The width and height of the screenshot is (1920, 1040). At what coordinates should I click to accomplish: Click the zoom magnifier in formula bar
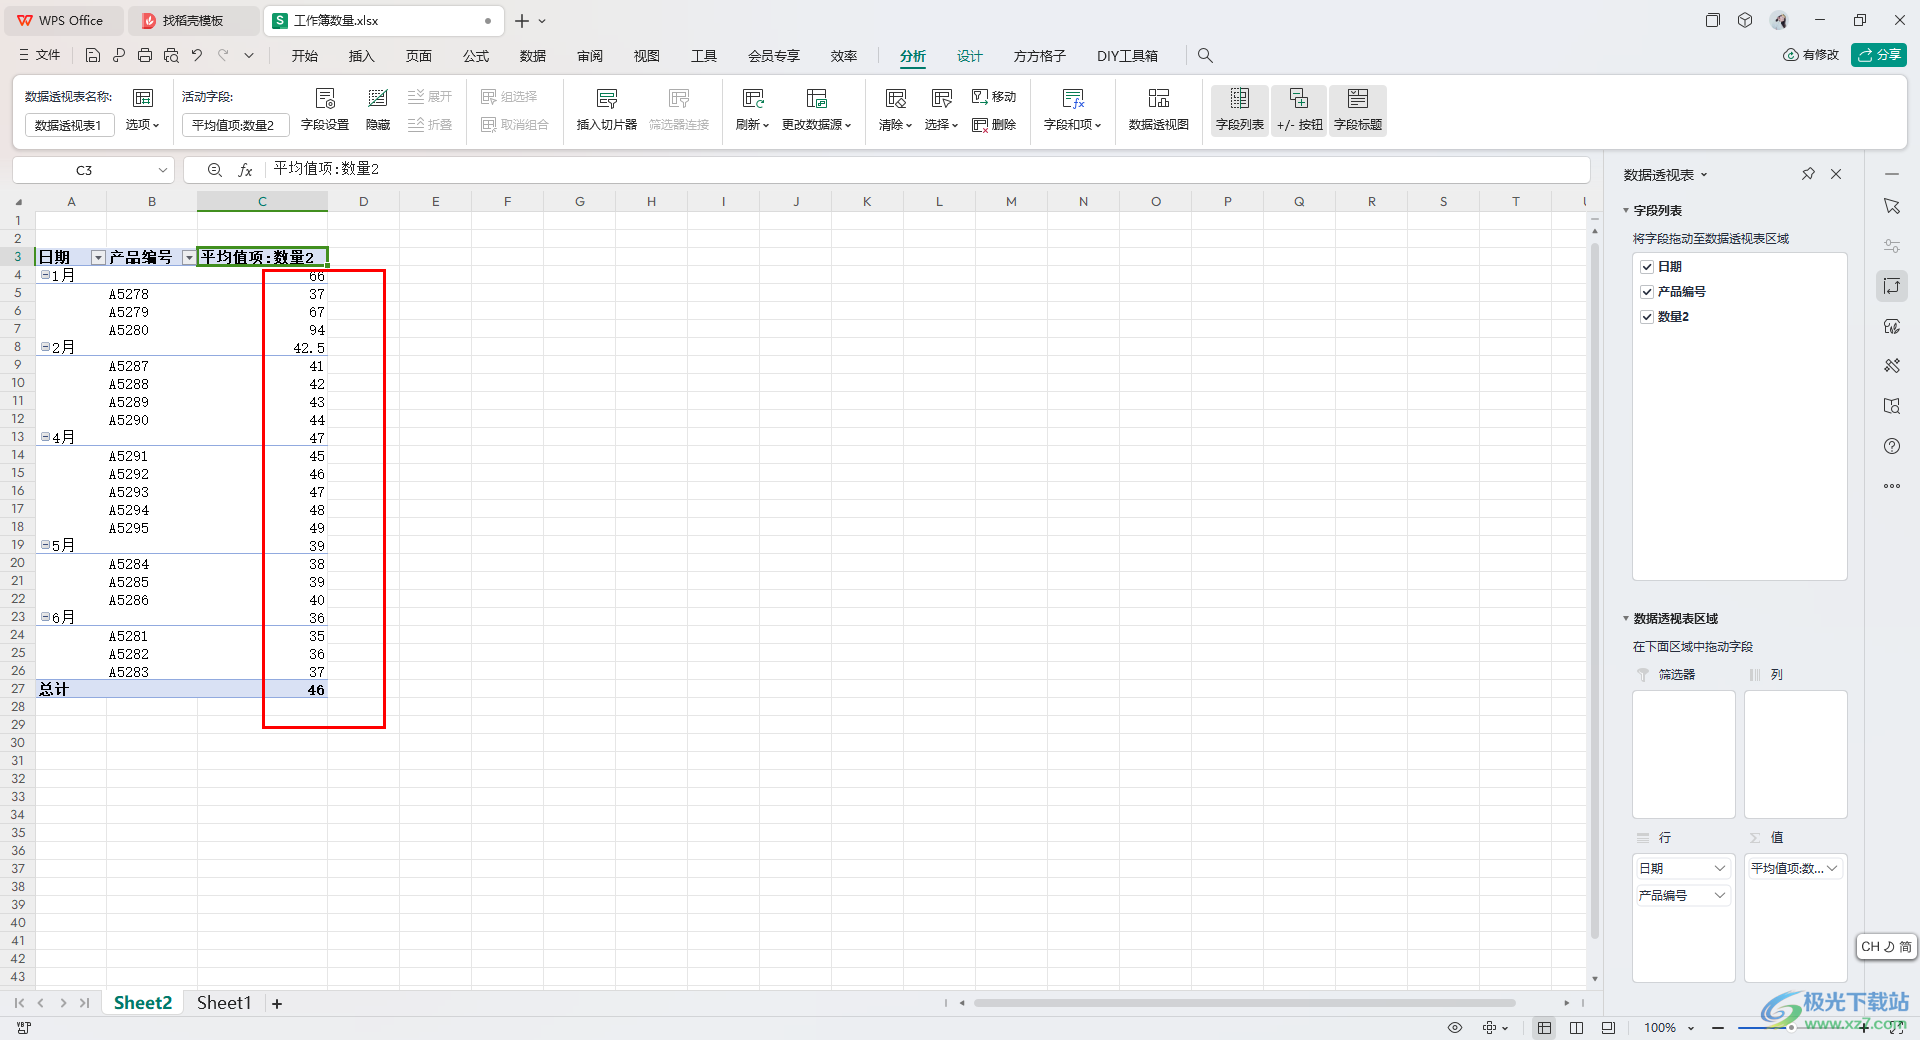(x=214, y=170)
